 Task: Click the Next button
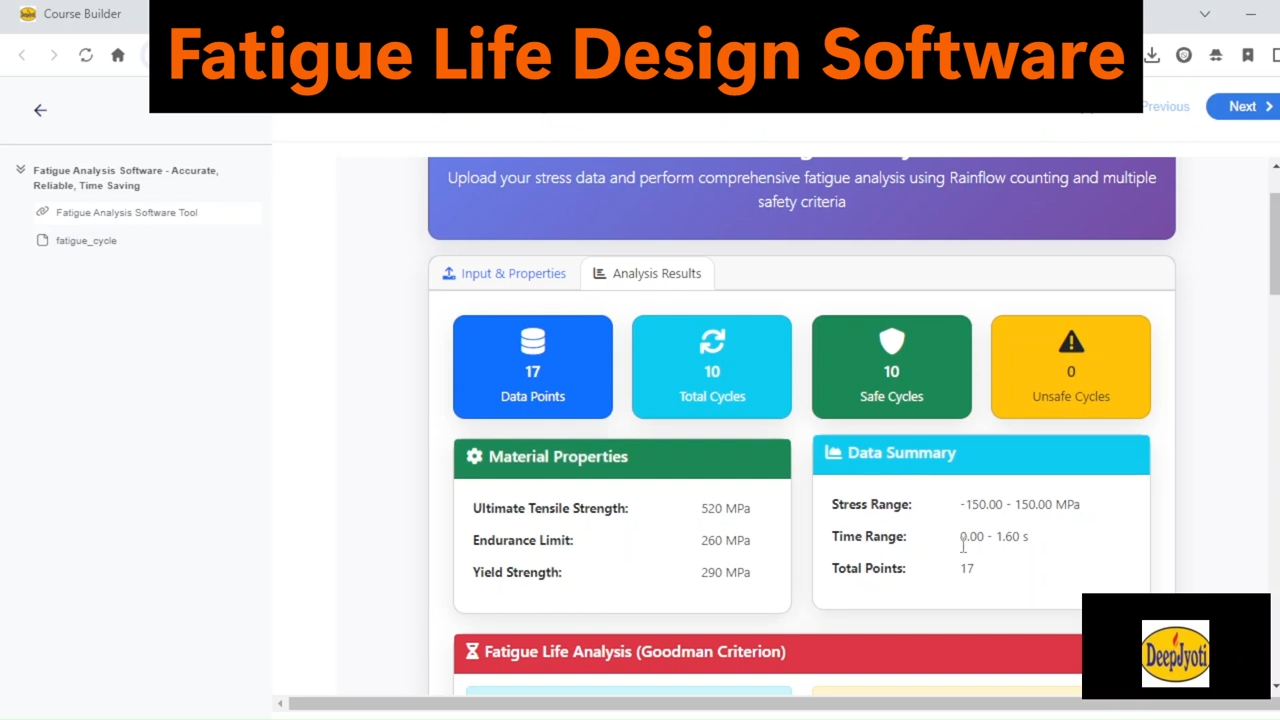(x=1243, y=106)
